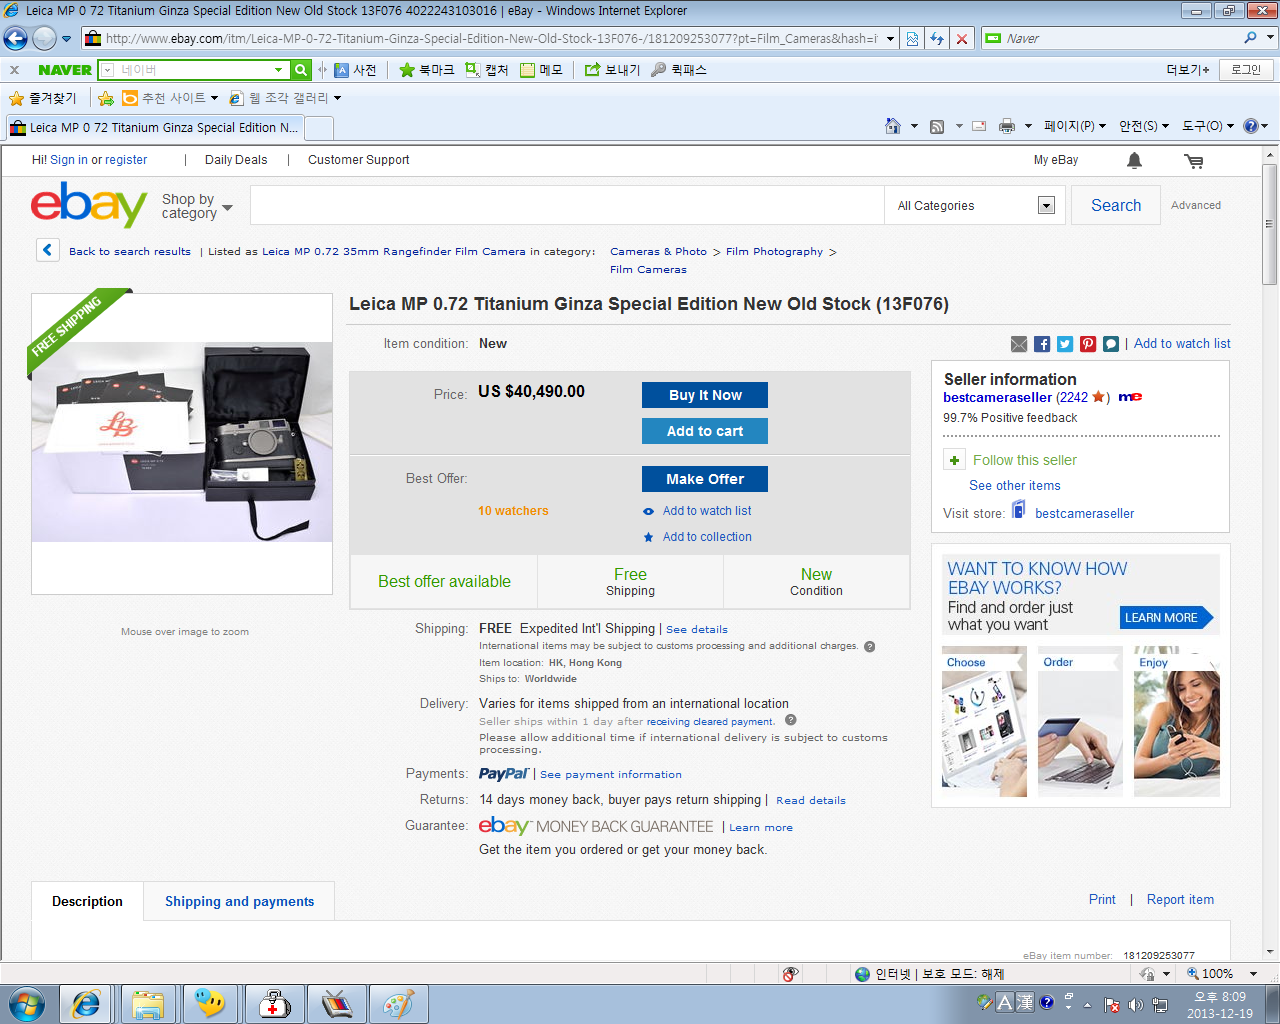Click the Advanced search link
Screen dimensions: 1280x1024
coord(1196,205)
